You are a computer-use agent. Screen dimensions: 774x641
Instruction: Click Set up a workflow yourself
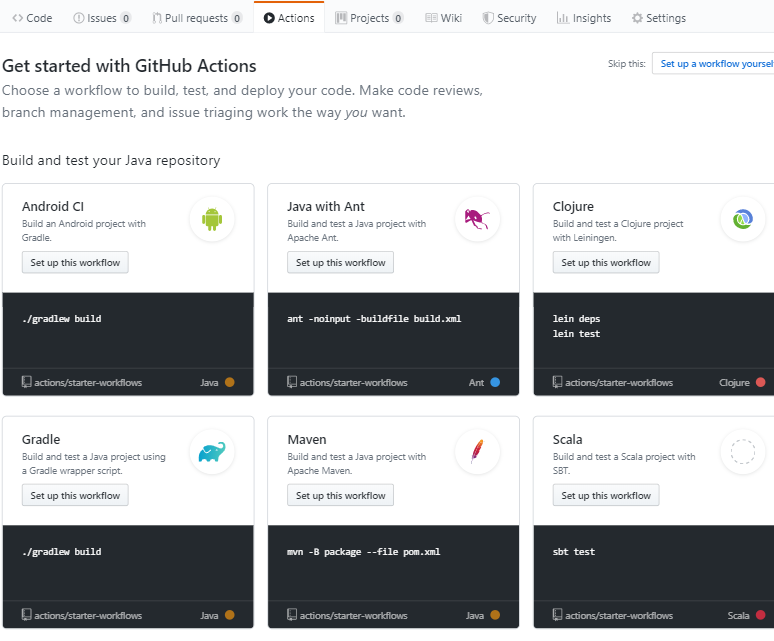(x=714, y=64)
